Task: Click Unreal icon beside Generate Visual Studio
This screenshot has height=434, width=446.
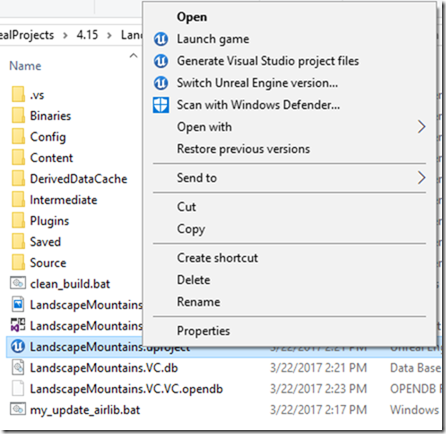Action: [161, 61]
